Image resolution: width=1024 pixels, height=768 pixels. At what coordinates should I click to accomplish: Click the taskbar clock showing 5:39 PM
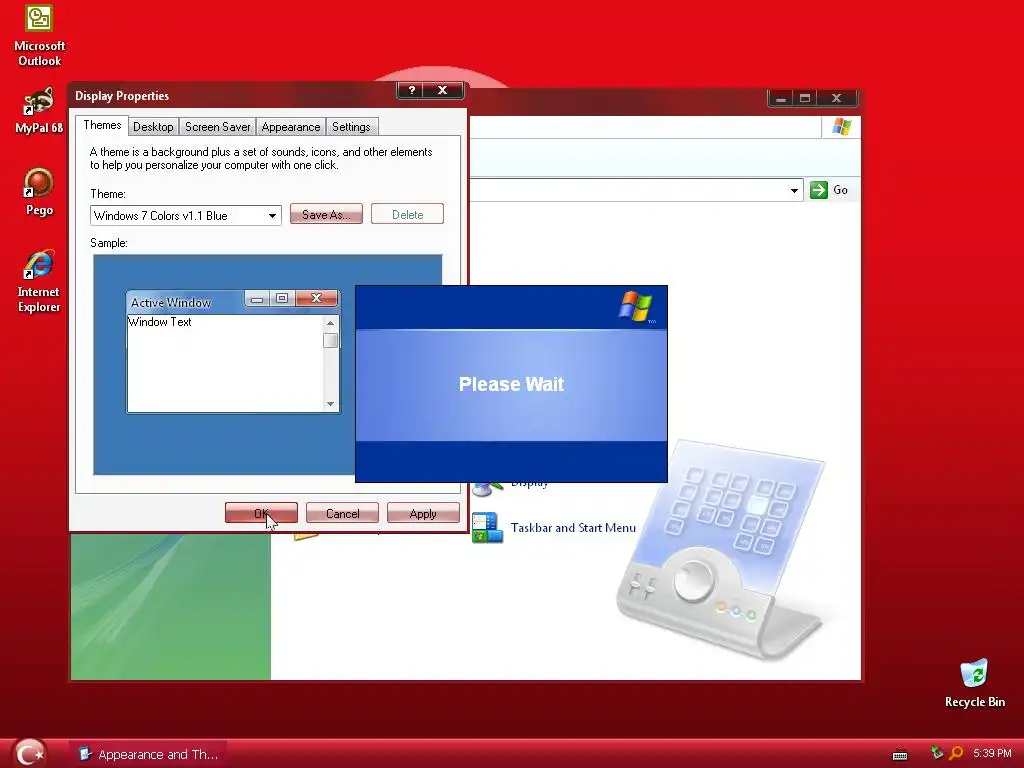point(992,754)
